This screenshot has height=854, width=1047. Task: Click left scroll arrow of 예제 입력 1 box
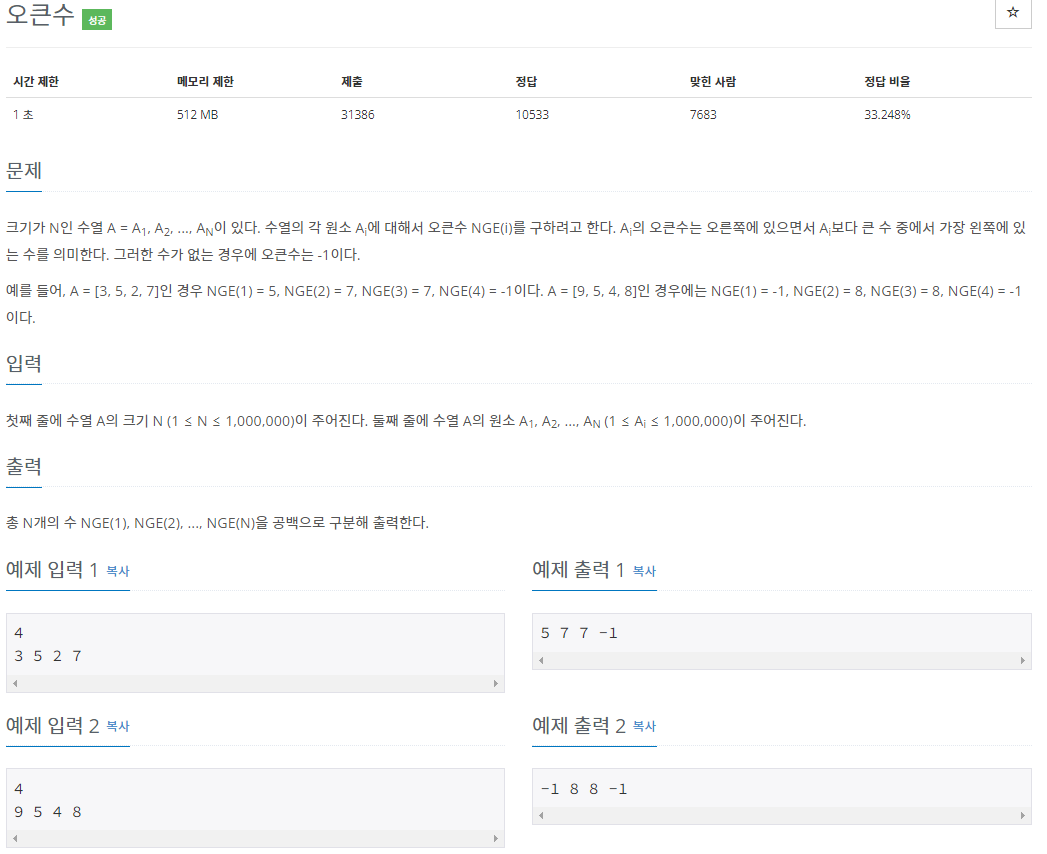[15, 683]
